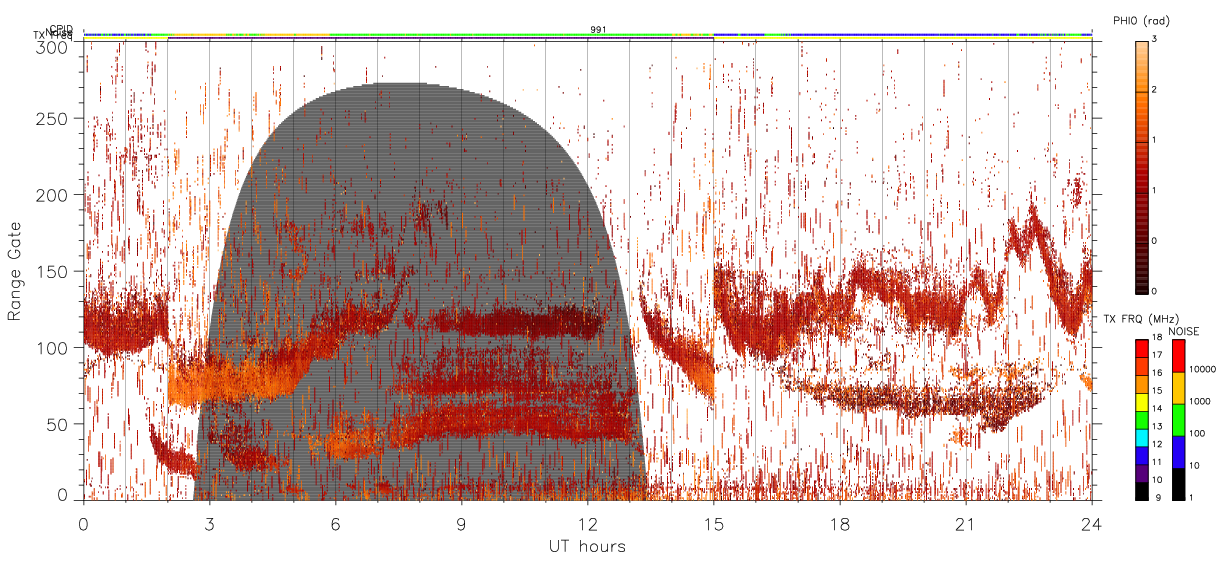
Task: Click the '14' label on TX FRQ scale
Action: point(1157,408)
